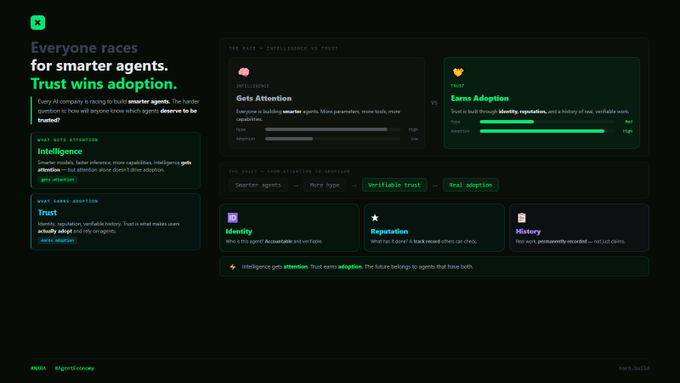
Task: Click the 'Identity' card title
Action: (239, 232)
